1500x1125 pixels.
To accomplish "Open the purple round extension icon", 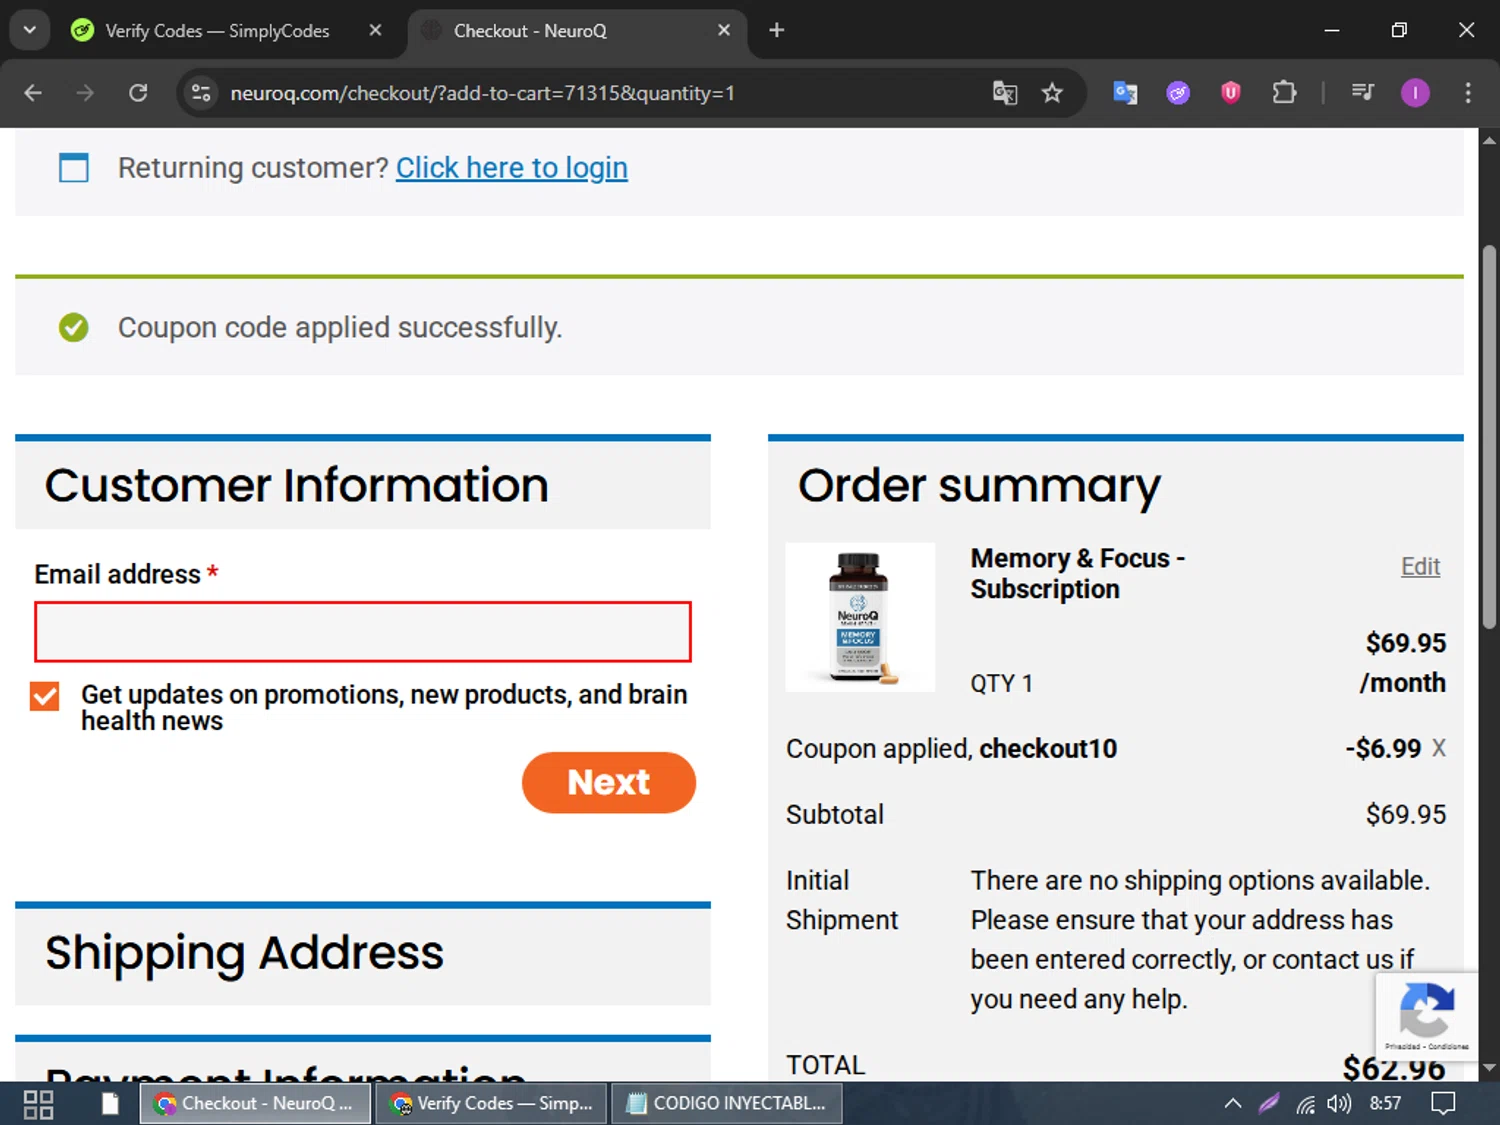I will point(1178,93).
